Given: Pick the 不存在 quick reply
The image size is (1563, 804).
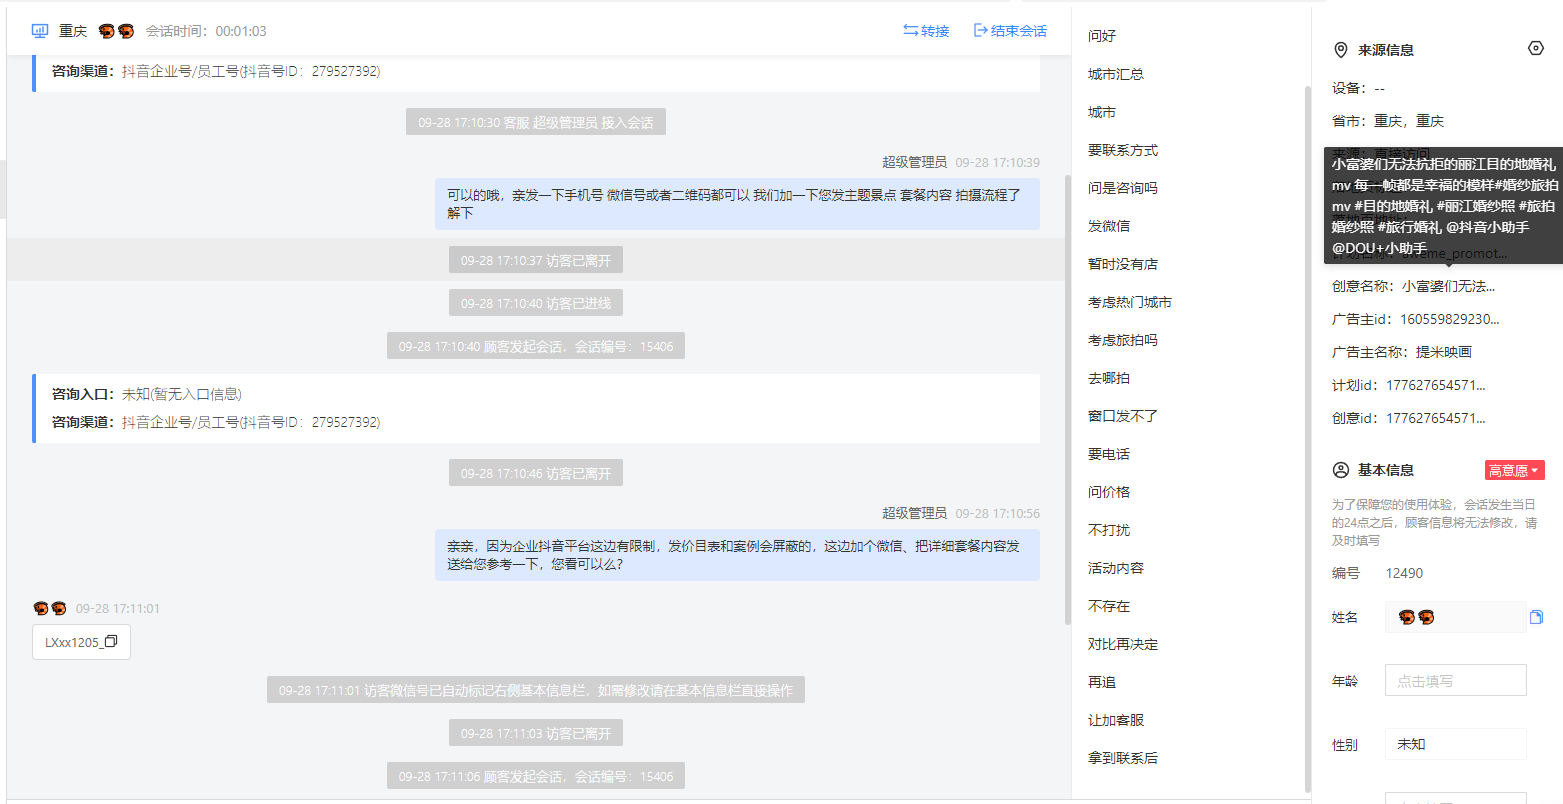Looking at the screenshot, I should click(1109, 606).
